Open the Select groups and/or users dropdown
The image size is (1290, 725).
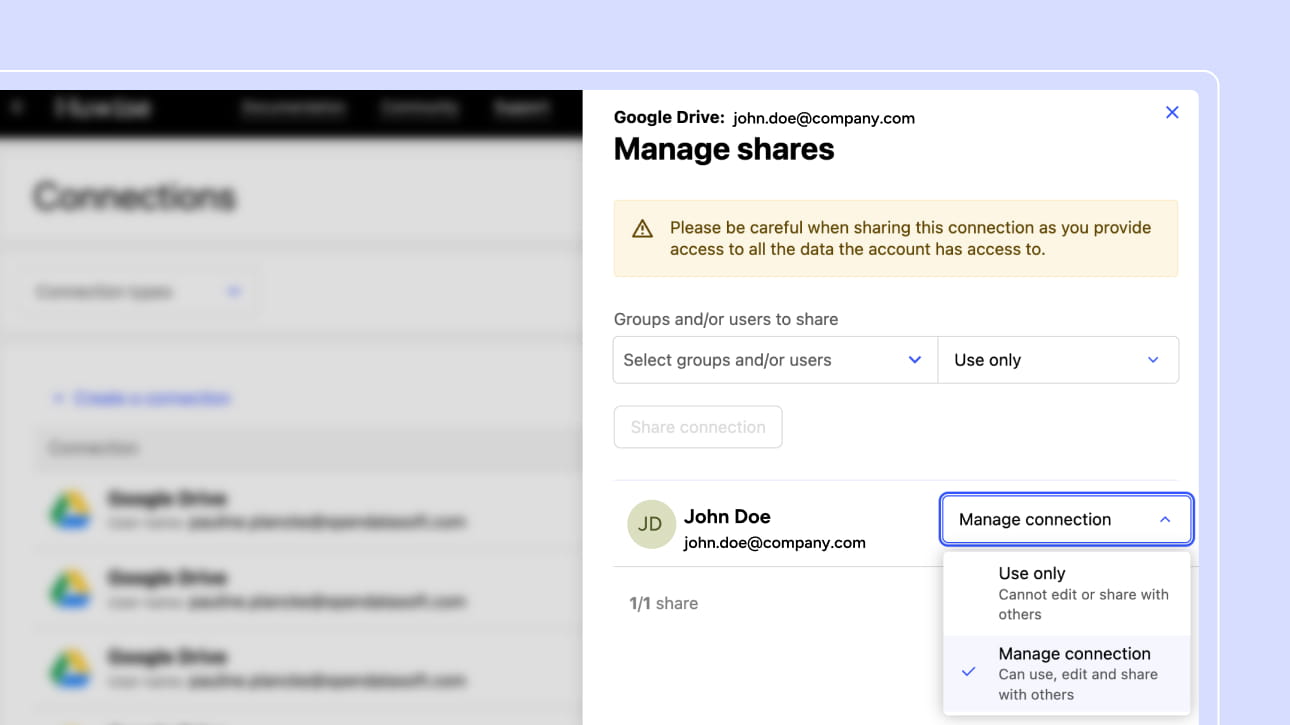coord(774,360)
